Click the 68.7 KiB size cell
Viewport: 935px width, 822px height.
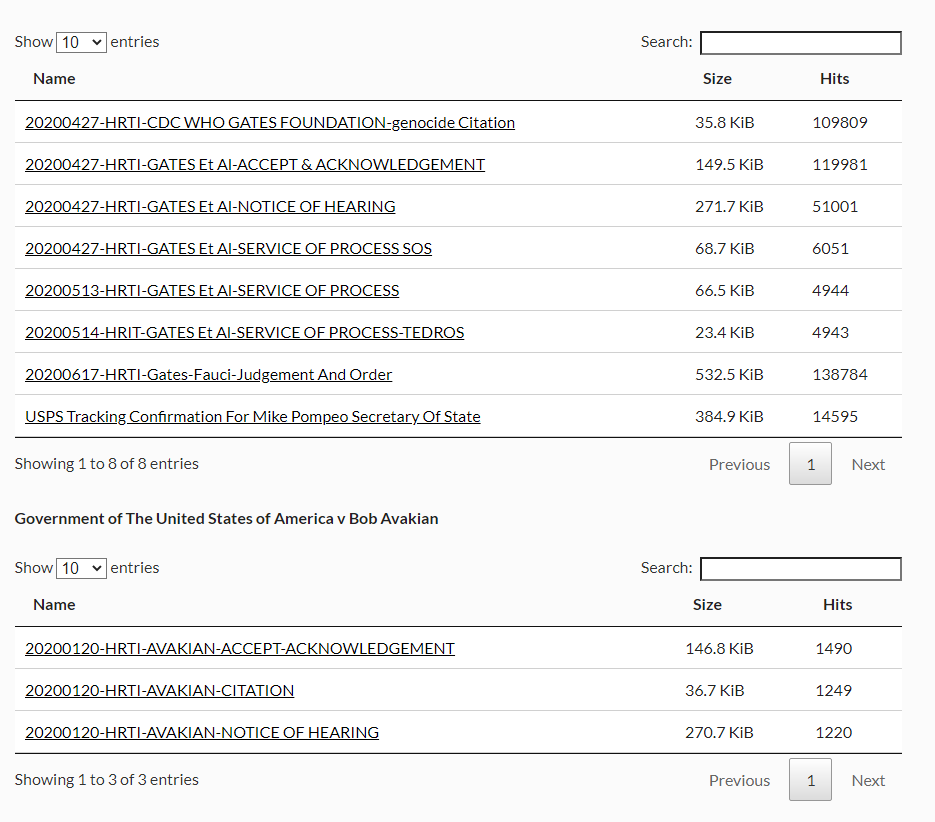point(725,249)
